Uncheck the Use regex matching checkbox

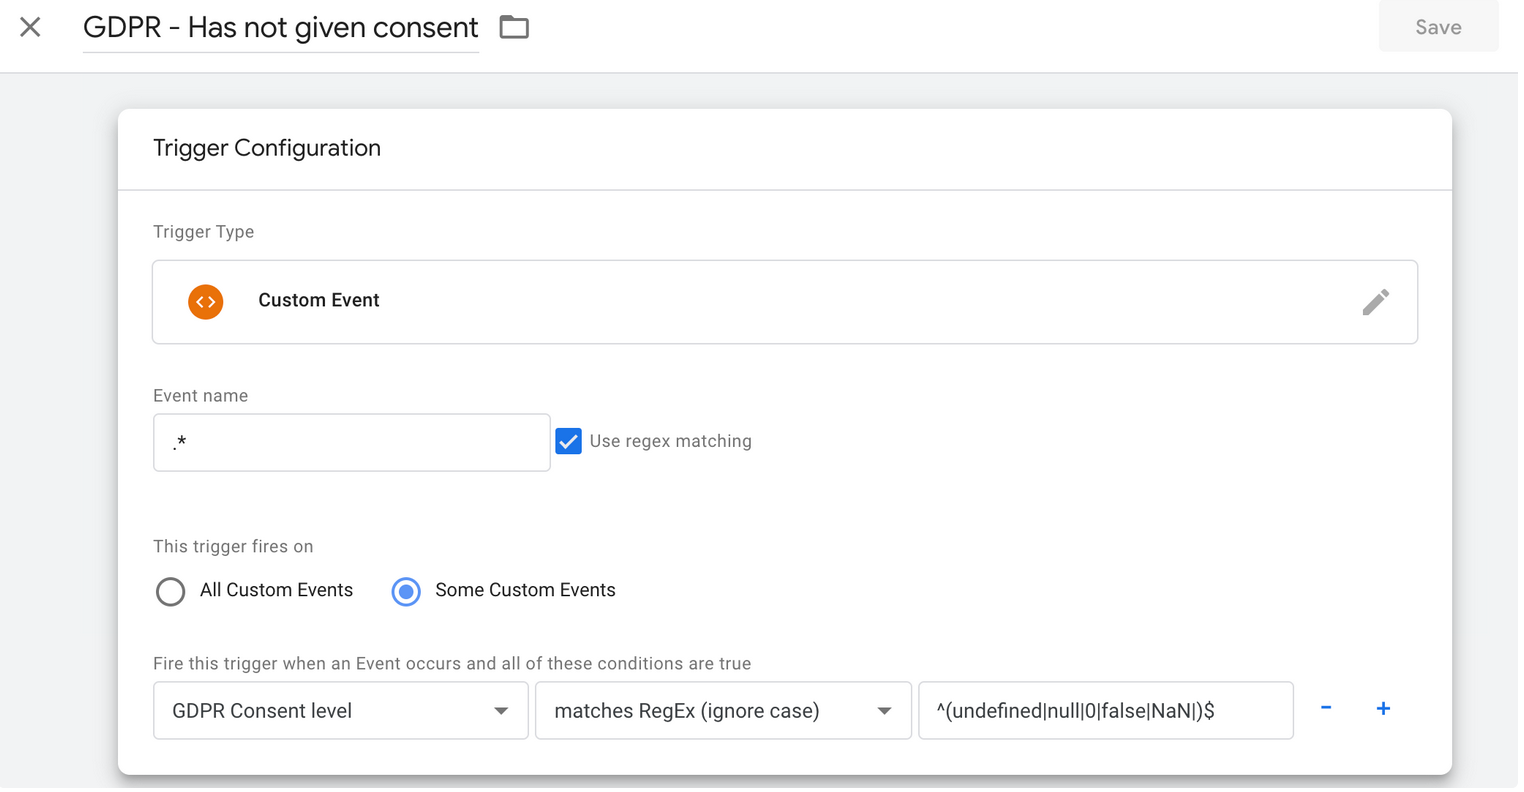click(x=568, y=441)
